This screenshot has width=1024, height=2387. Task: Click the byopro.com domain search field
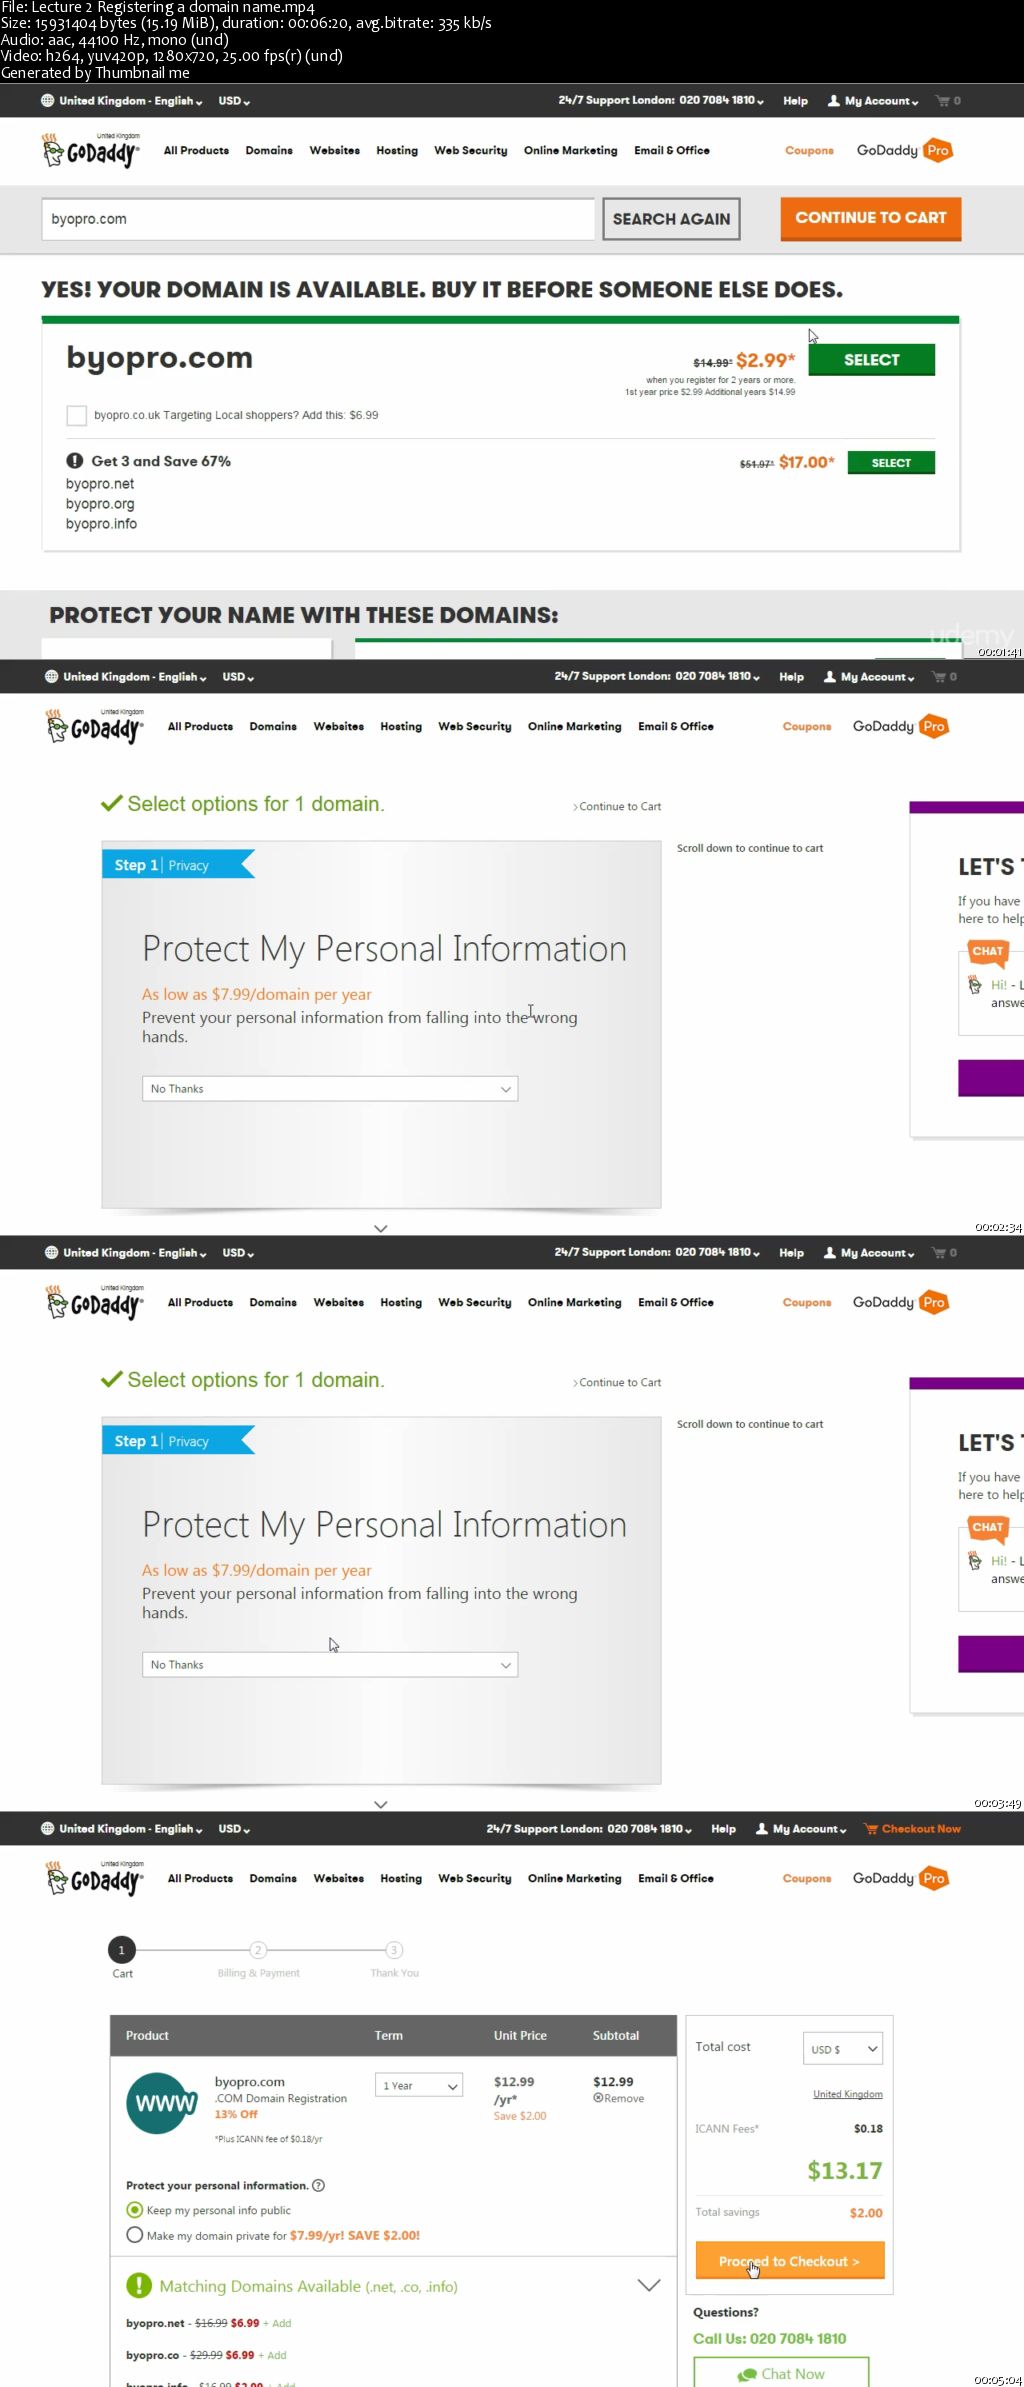click(318, 219)
